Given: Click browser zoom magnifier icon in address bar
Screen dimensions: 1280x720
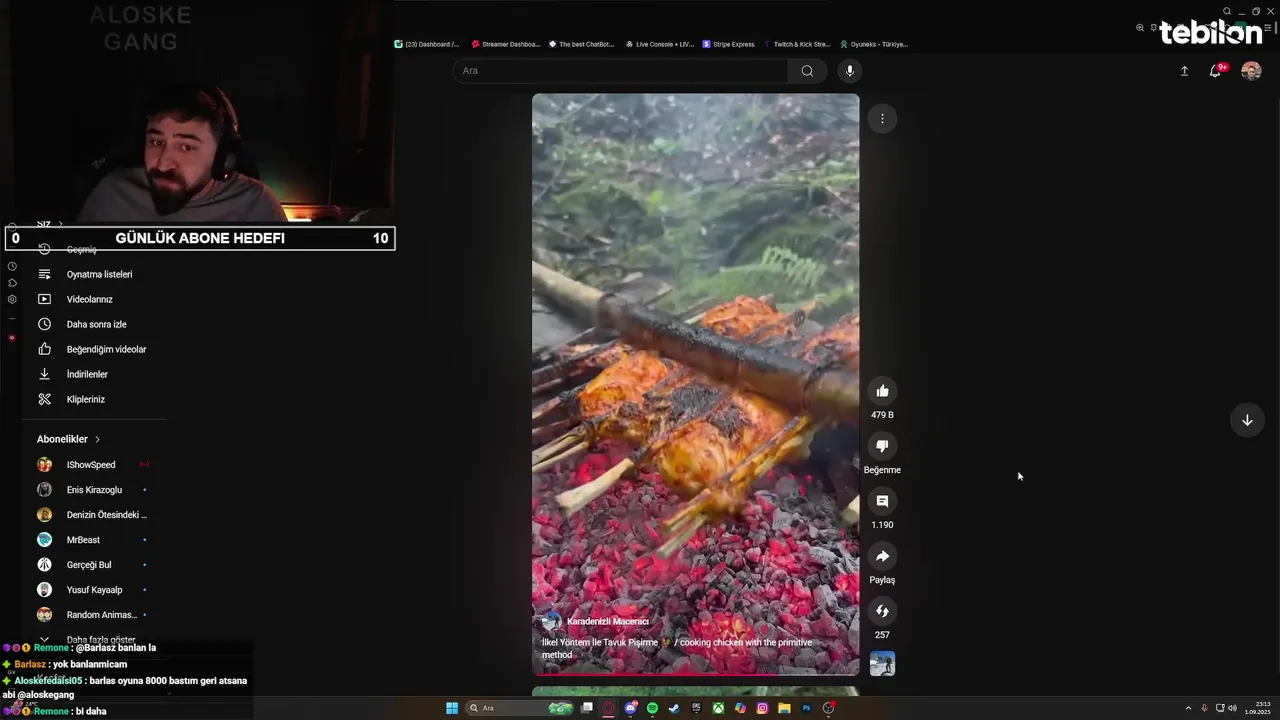Looking at the screenshot, I should click(1140, 28).
